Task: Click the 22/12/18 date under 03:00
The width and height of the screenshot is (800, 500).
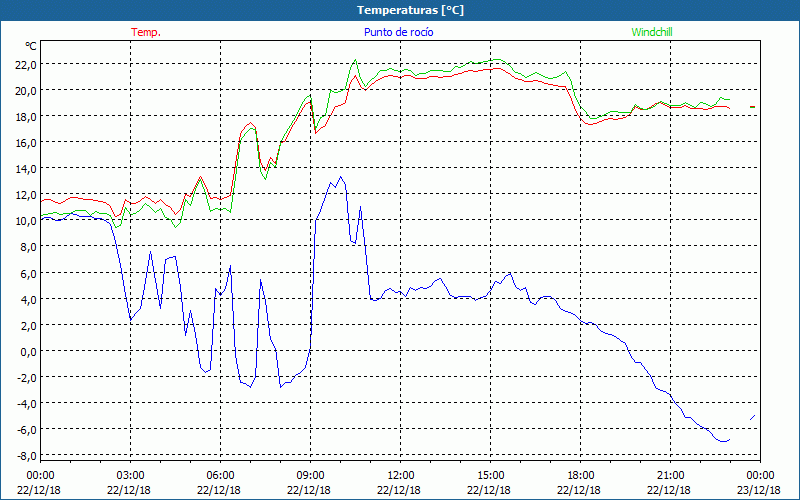Action: [130, 490]
